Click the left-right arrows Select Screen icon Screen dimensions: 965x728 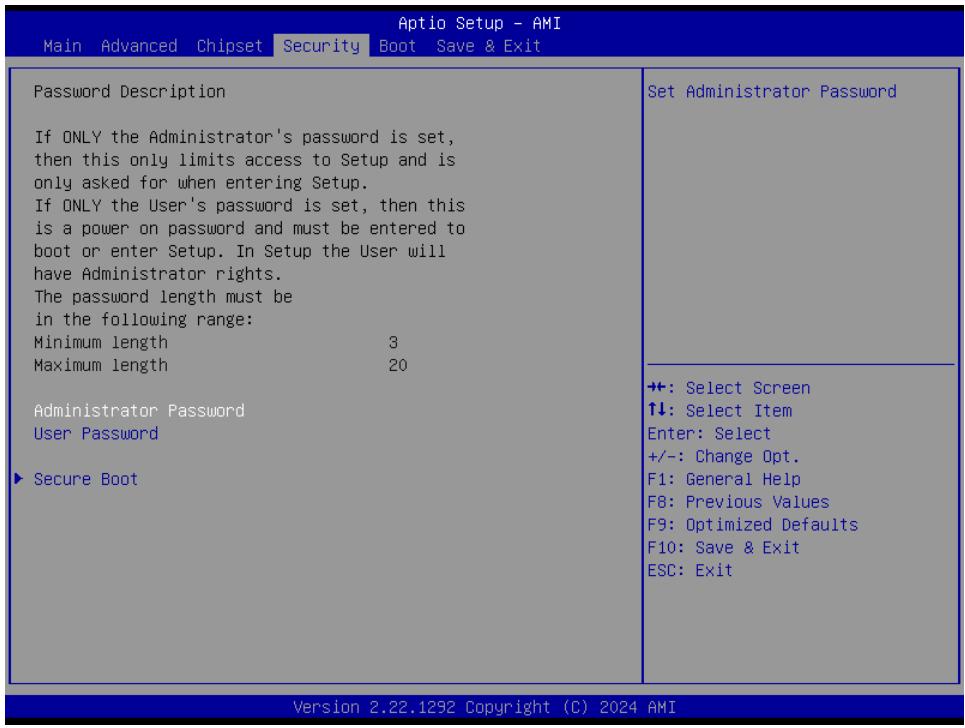tap(657, 388)
